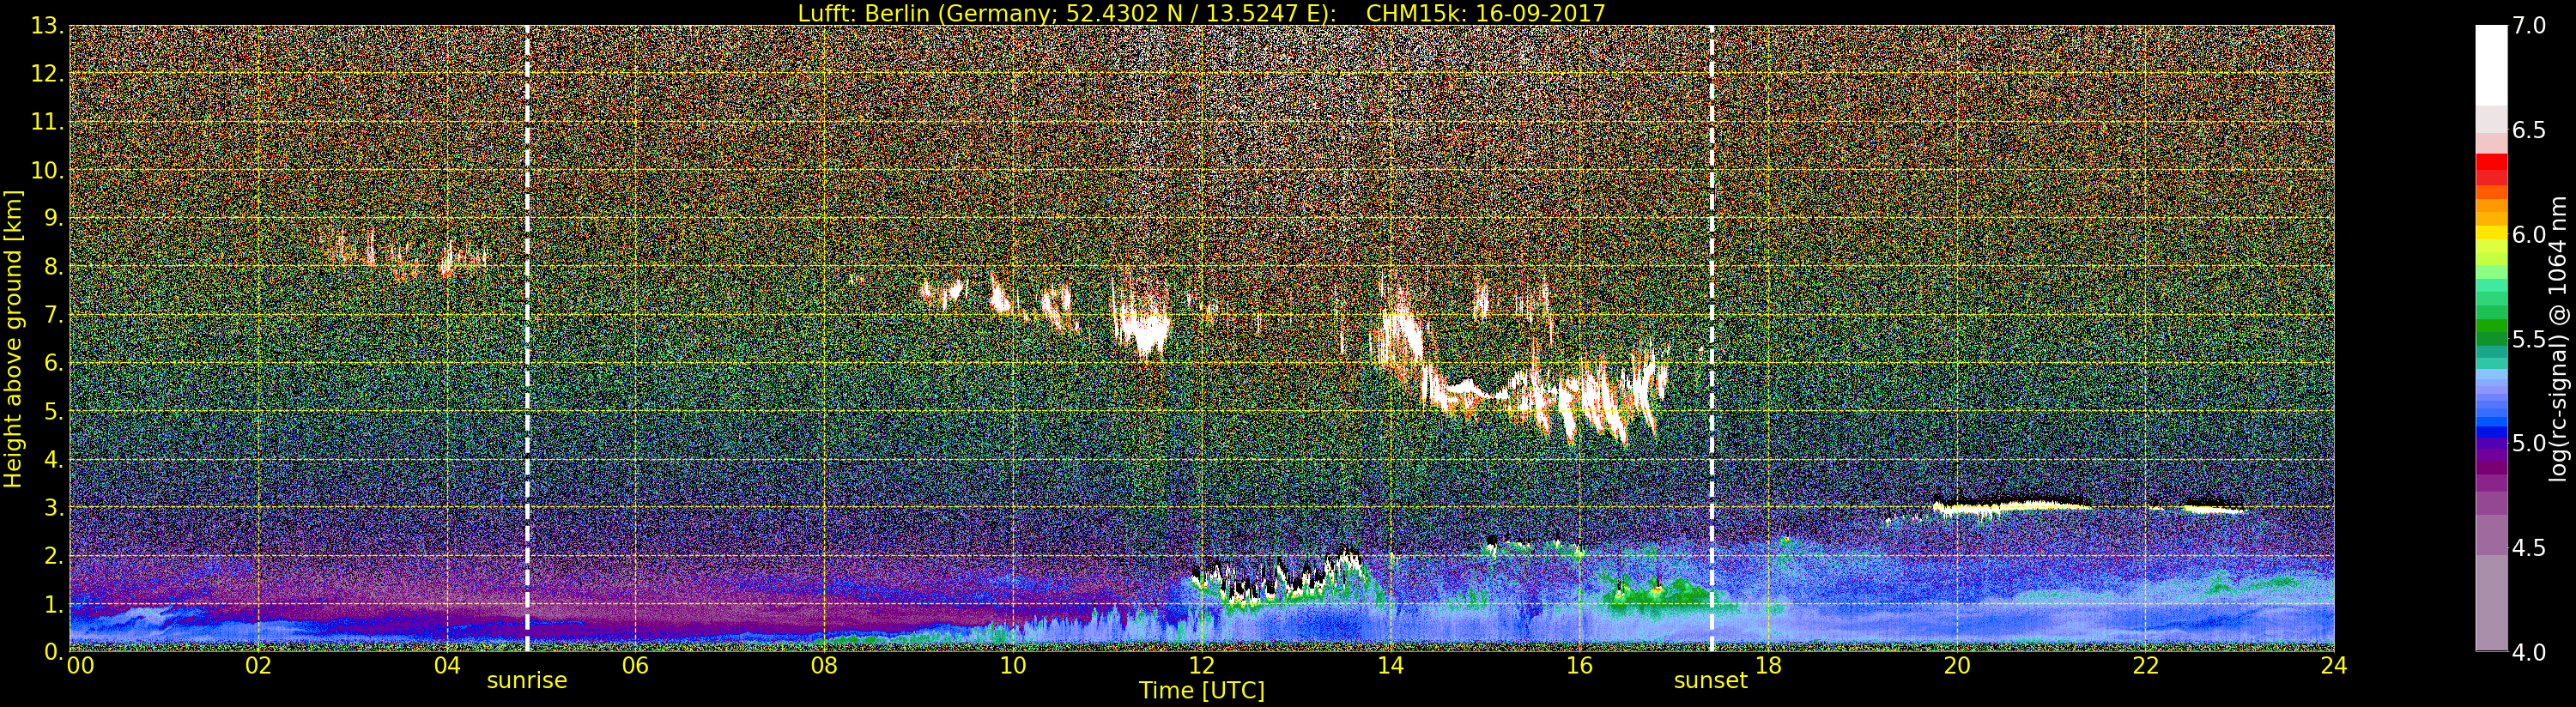Click the 'Height above ground [km]' axis label
The image size is (2576, 707).
tap(13, 338)
